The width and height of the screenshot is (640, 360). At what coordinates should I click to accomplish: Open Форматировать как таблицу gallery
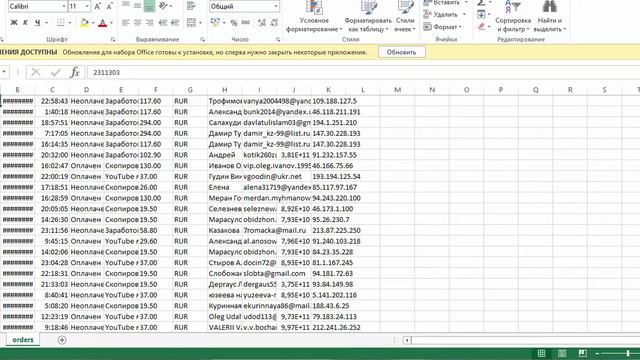(x=368, y=17)
